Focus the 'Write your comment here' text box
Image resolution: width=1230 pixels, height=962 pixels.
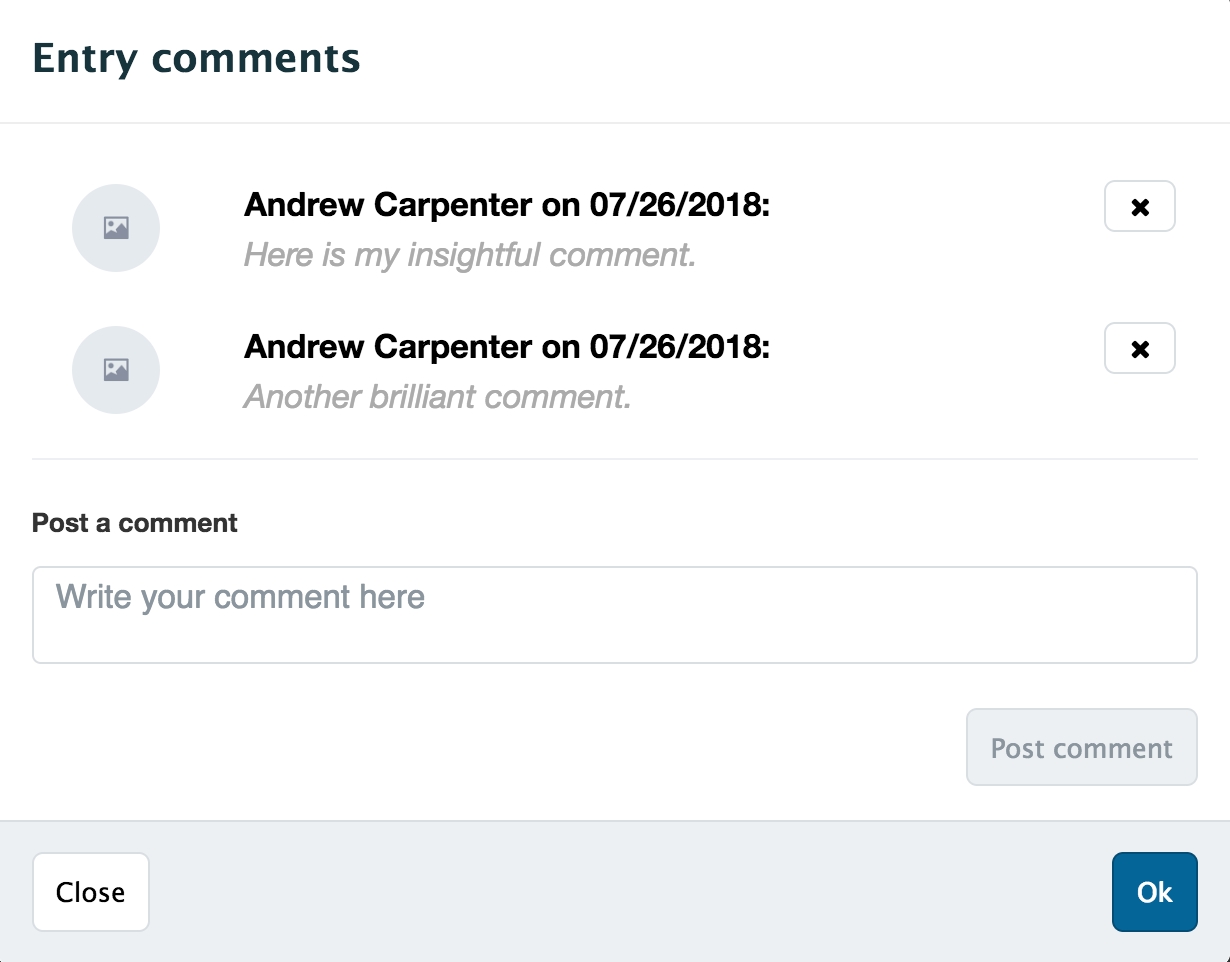614,614
